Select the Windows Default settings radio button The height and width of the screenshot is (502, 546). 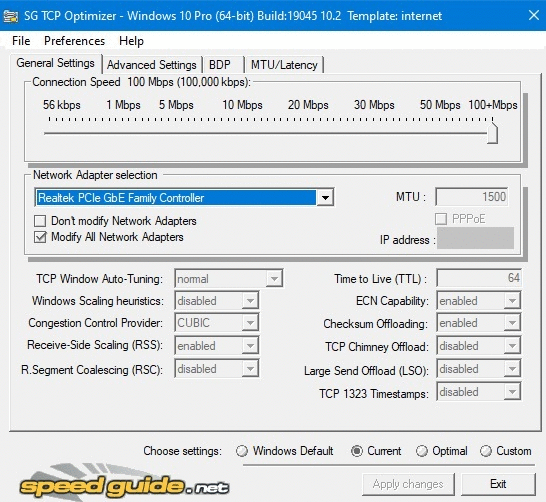(242, 451)
